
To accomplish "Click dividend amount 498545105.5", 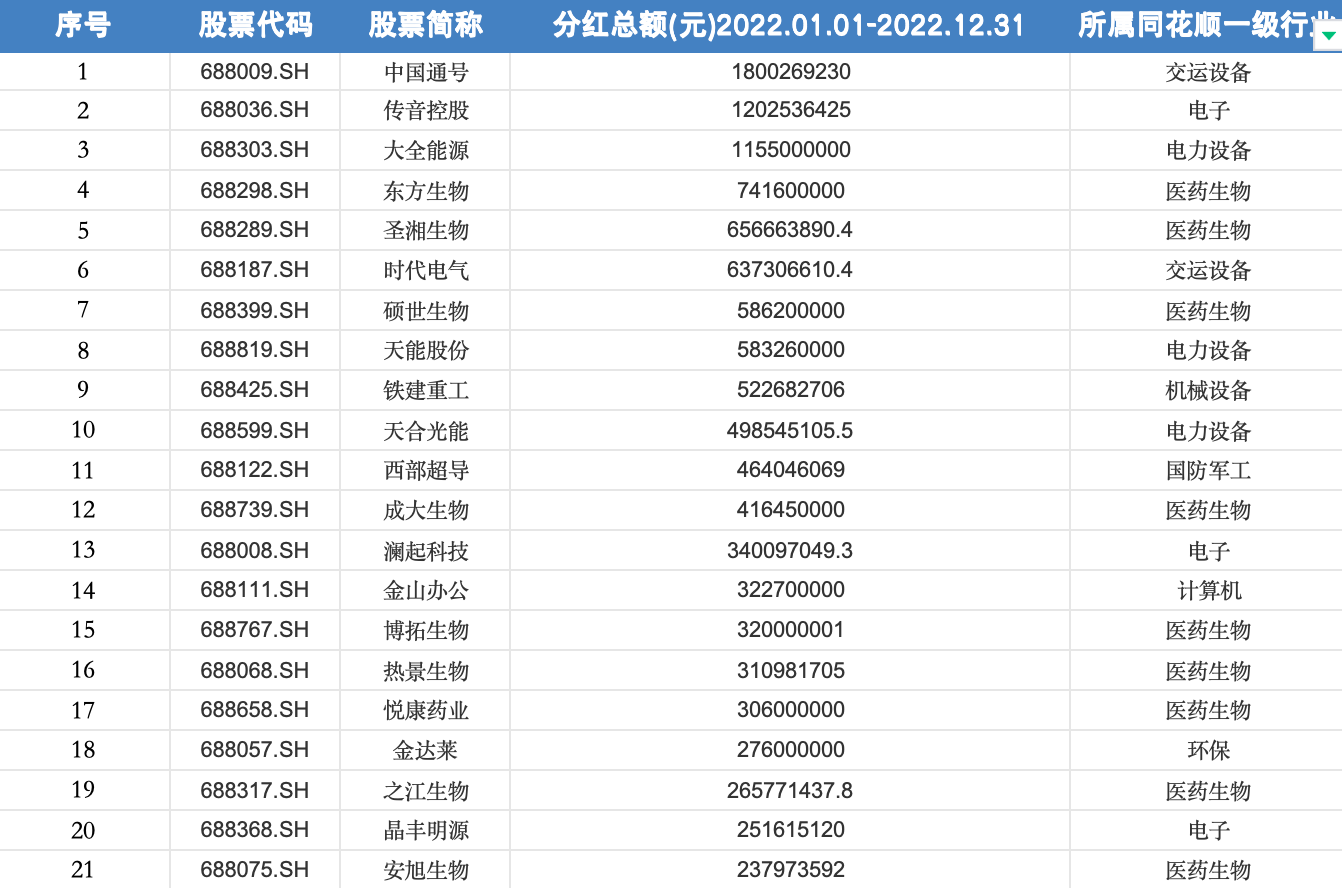I will [x=790, y=430].
